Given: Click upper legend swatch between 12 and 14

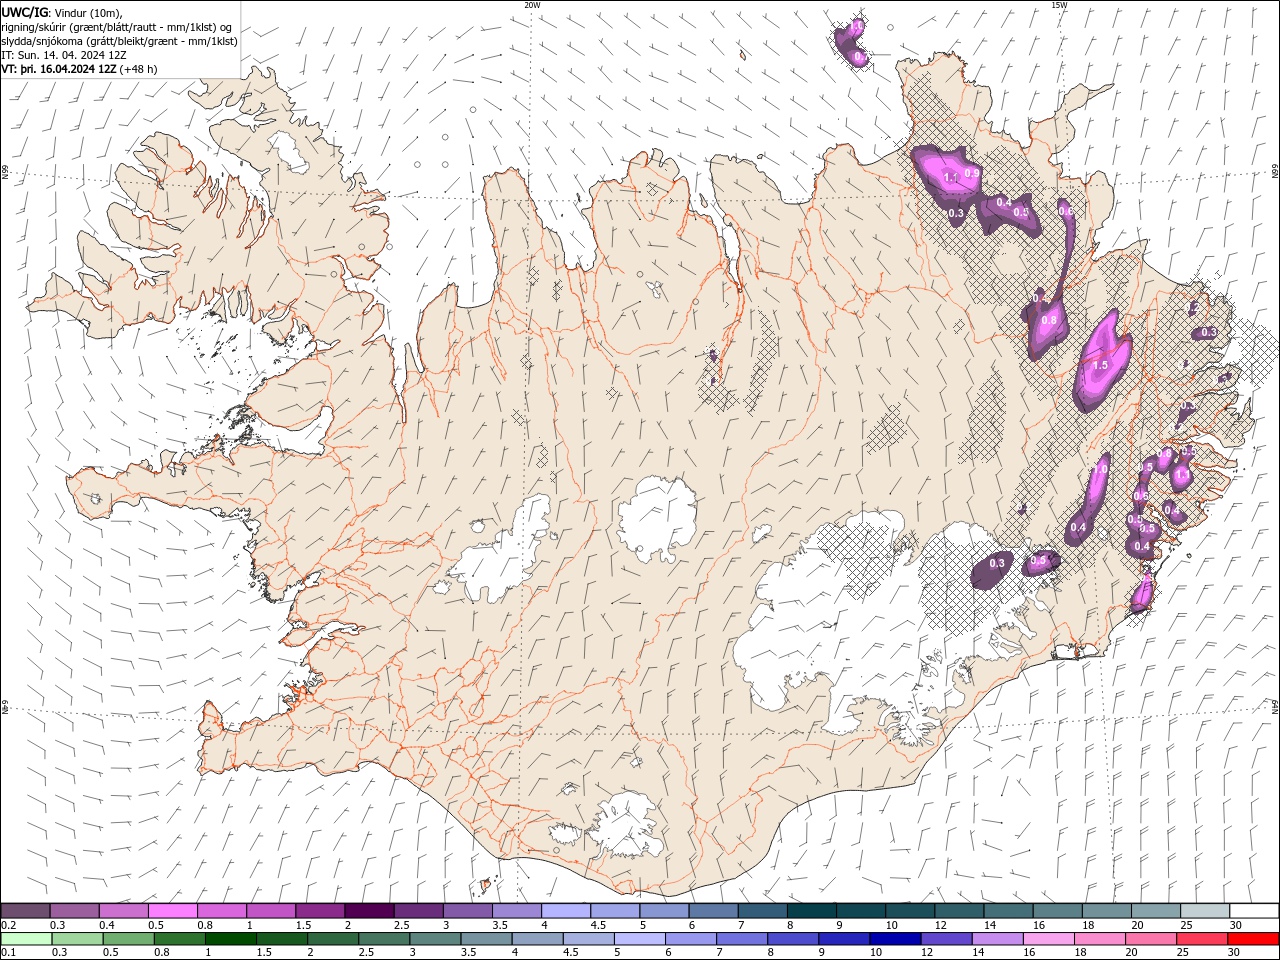Looking at the screenshot, I should pyautogui.click(x=958, y=911).
